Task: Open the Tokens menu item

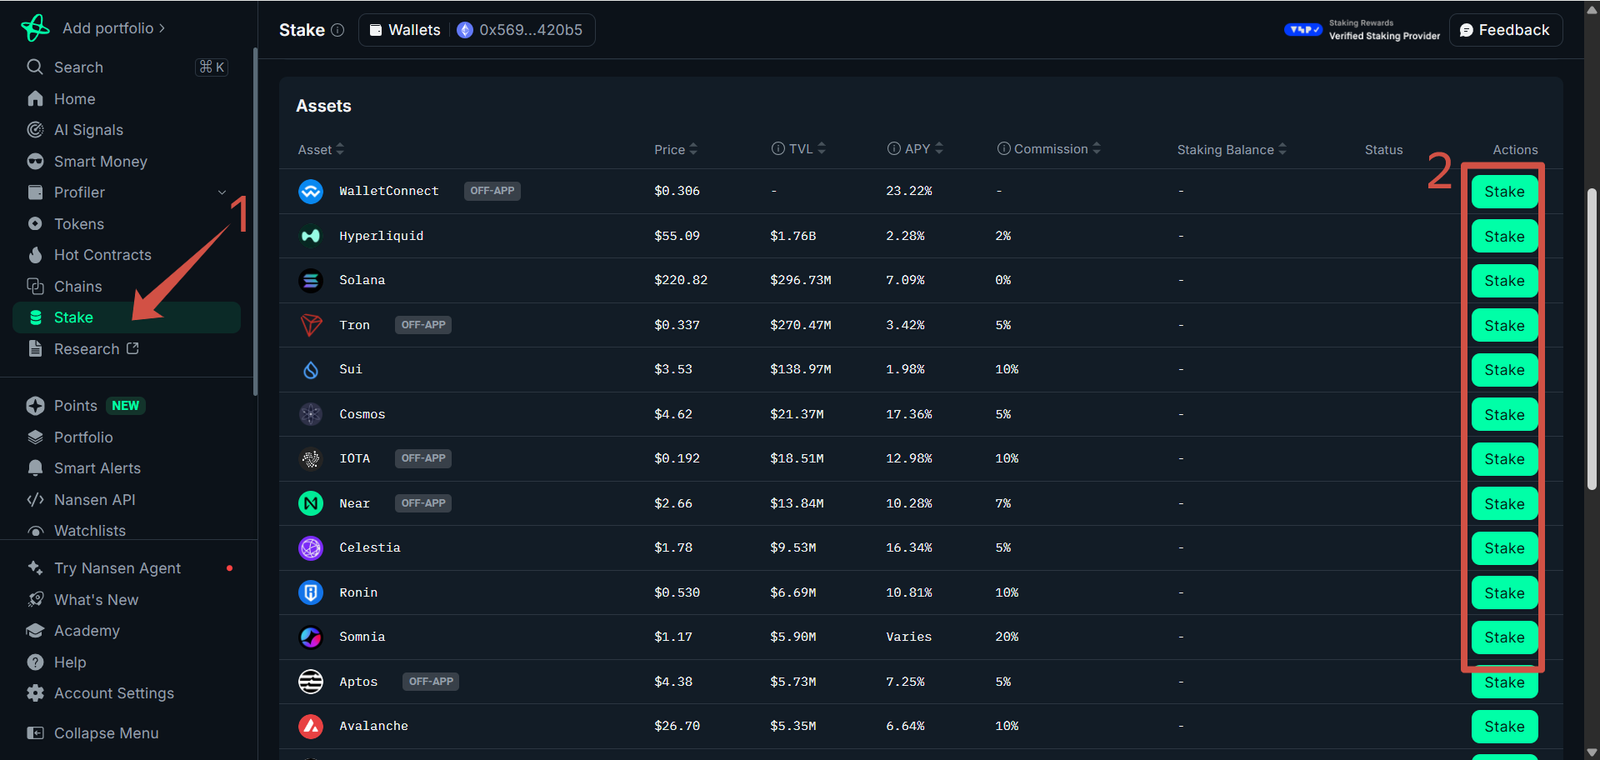Action: click(x=78, y=224)
